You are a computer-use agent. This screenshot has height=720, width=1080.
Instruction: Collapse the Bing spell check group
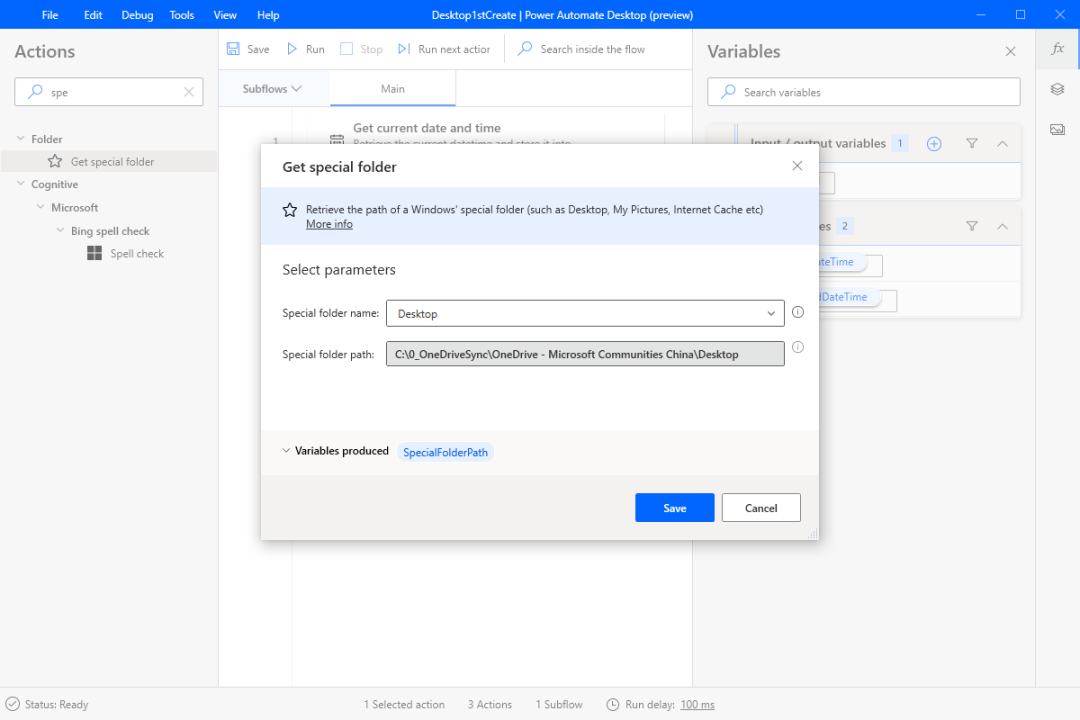pos(61,230)
